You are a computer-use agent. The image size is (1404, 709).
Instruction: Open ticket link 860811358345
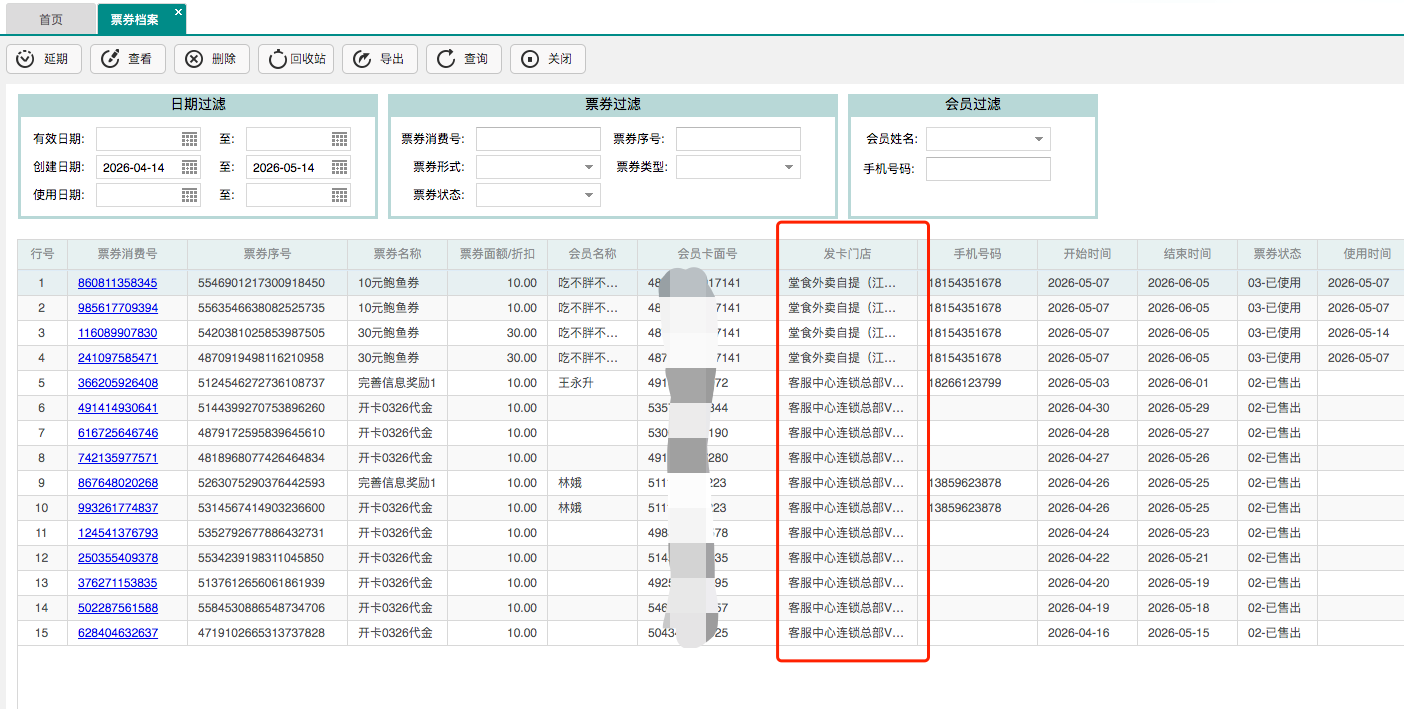pyautogui.click(x=118, y=283)
